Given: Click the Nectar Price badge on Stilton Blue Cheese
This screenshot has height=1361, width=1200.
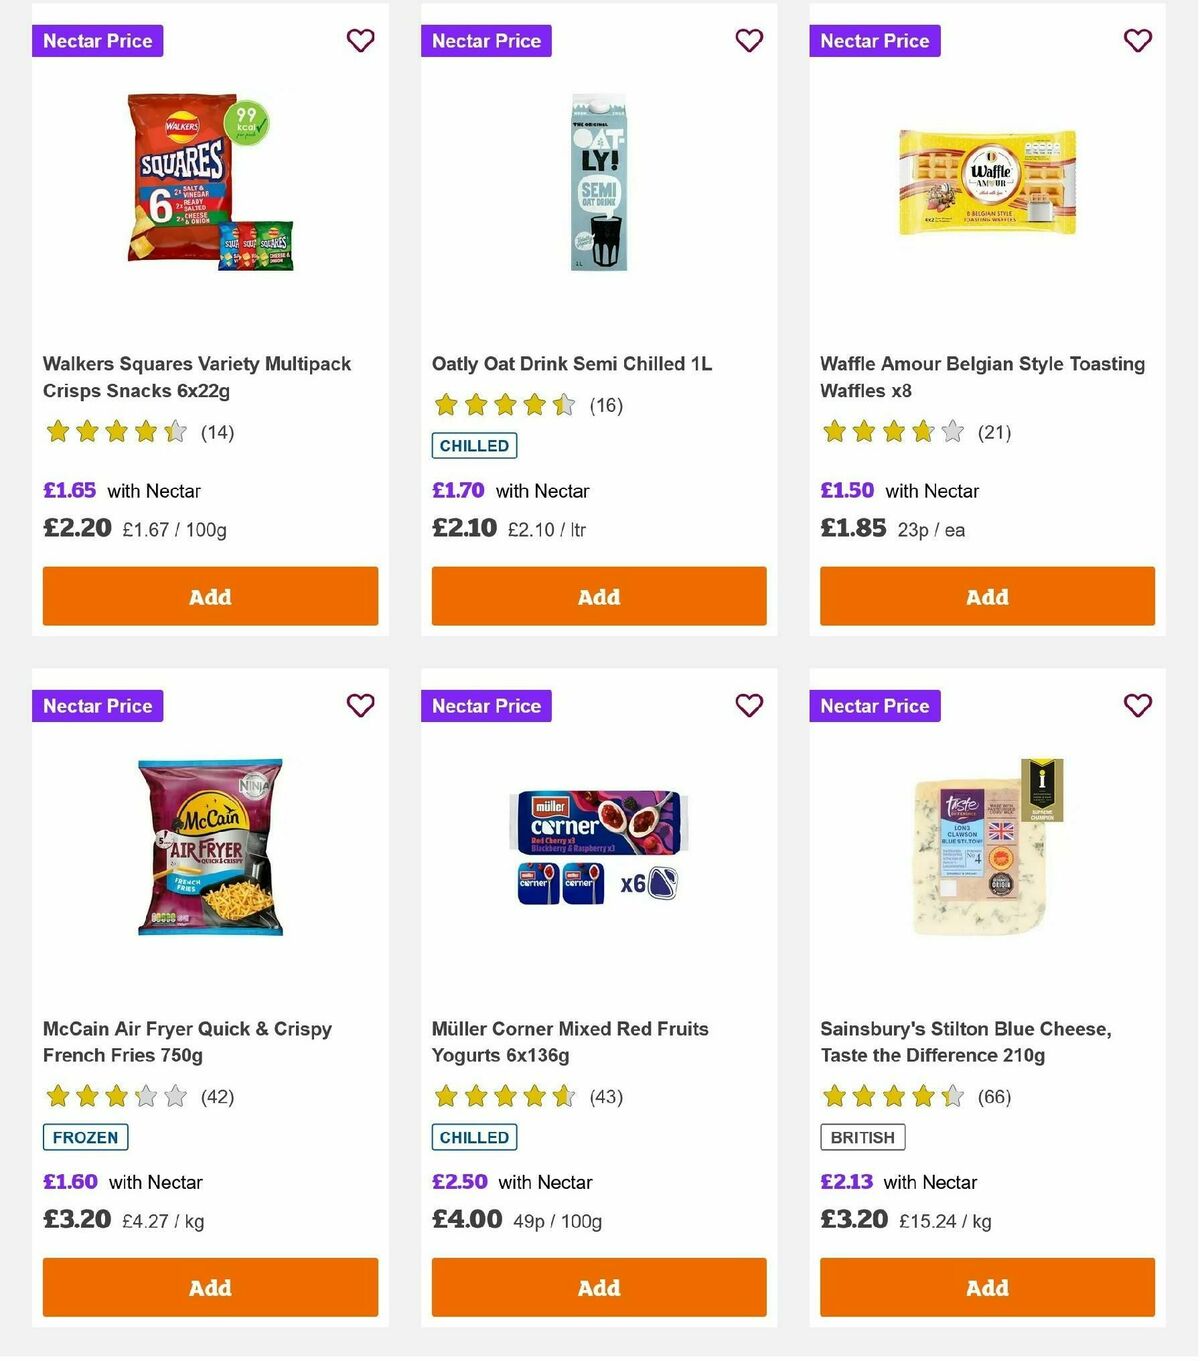Looking at the screenshot, I should (x=875, y=705).
